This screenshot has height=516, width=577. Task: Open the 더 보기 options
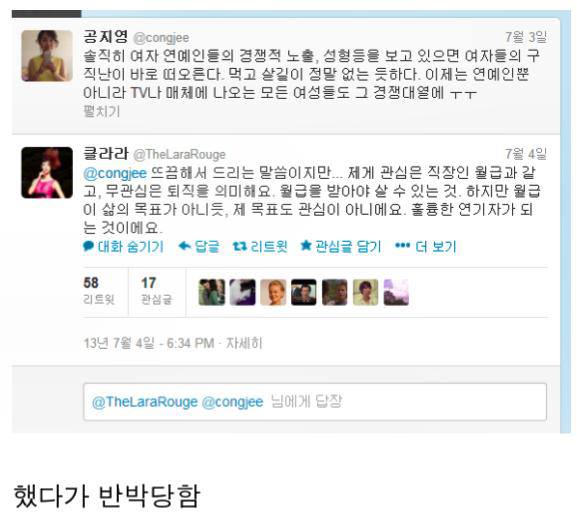coord(436,247)
